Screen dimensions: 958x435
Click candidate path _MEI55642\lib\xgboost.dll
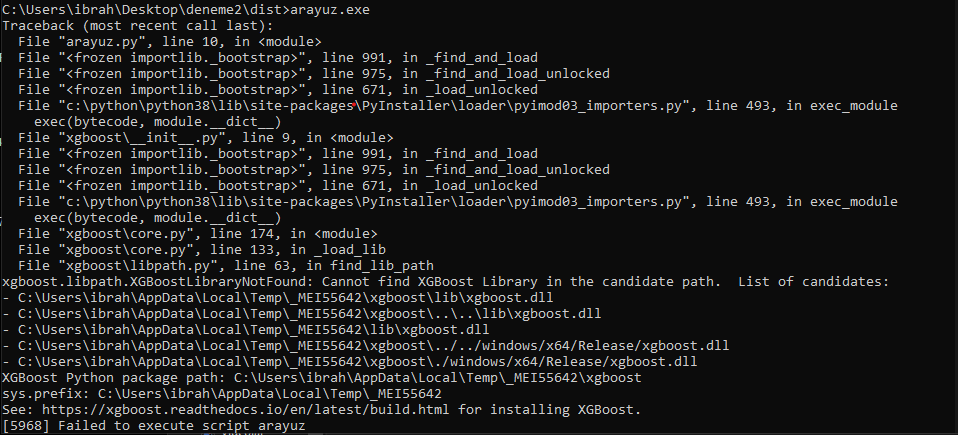click(254, 329)
